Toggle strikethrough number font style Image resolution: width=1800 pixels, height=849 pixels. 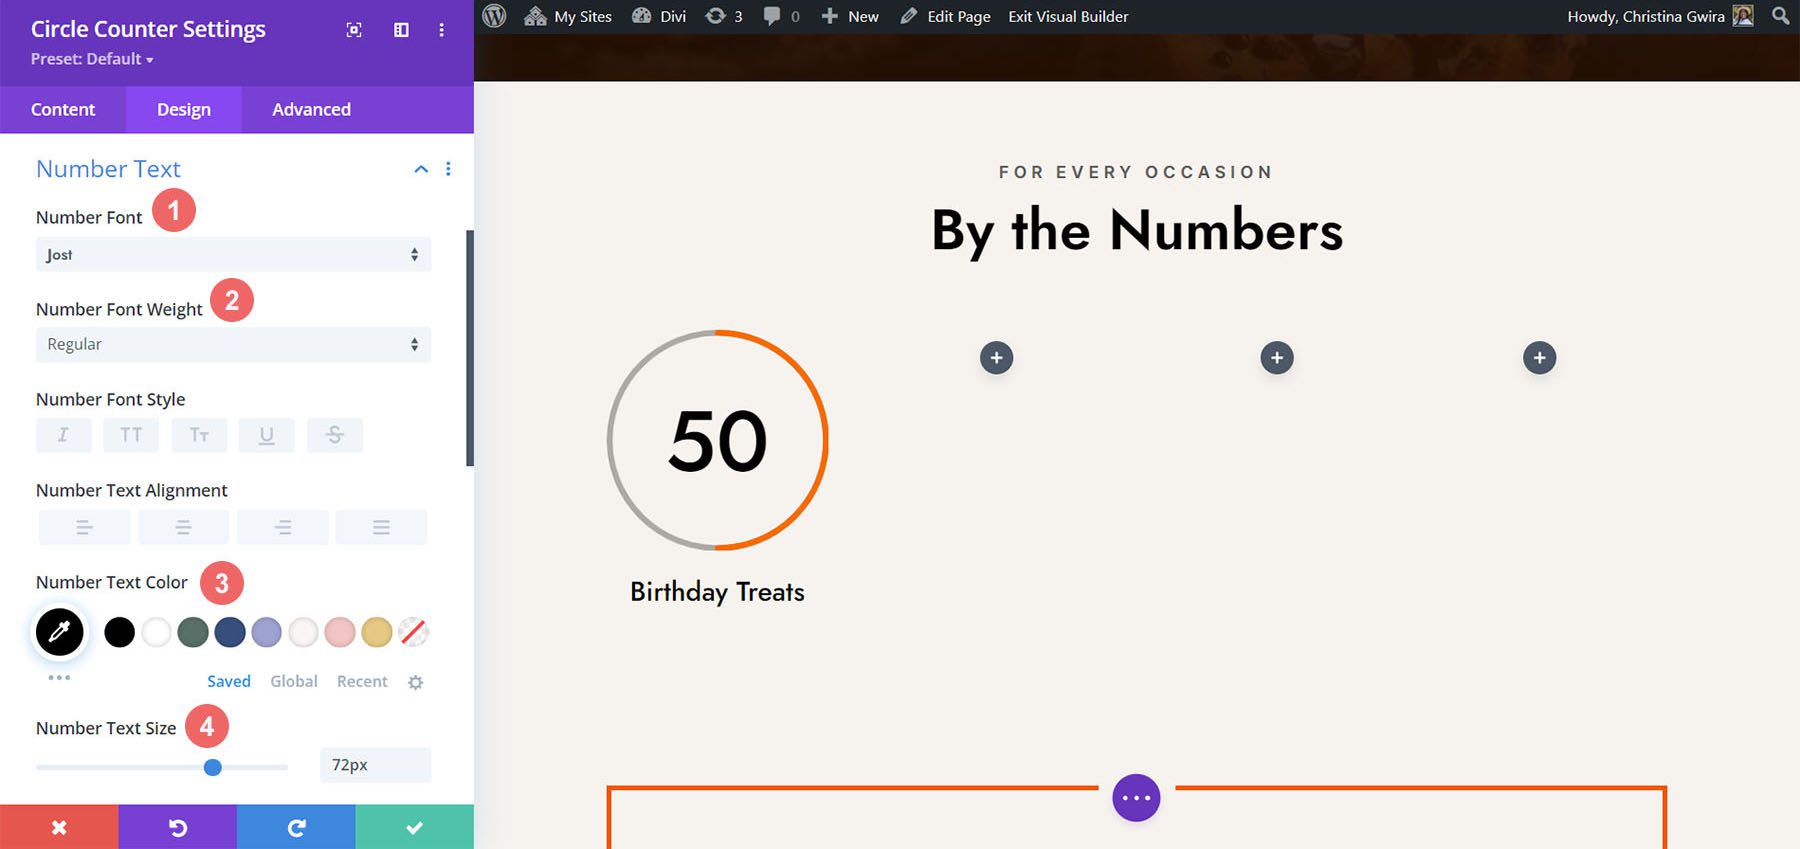tap(335, 435)
